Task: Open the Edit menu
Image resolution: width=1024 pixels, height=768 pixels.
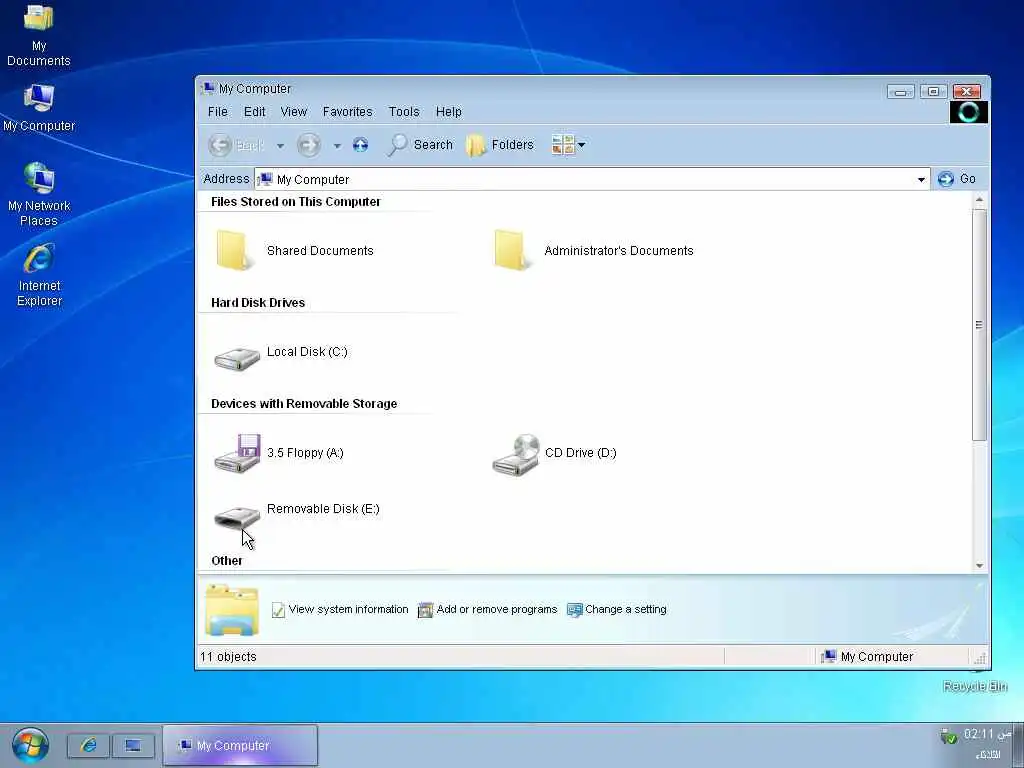Action: click(x=254, y=112)
